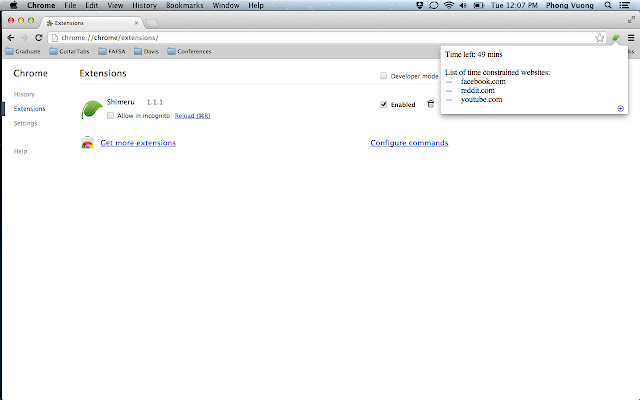Click the Shimeru green leaf extension logo

coord(92,109)
